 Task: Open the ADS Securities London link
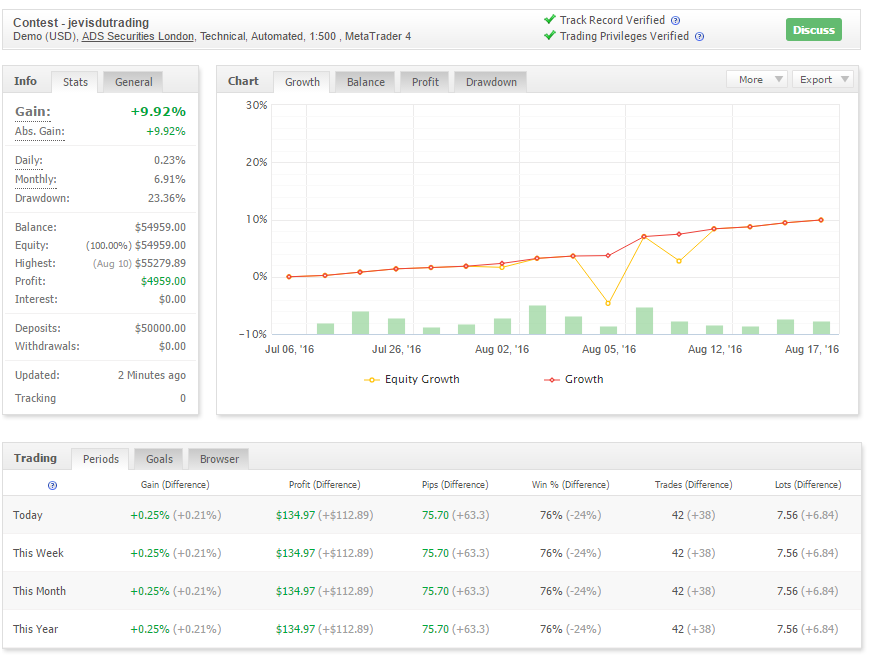(137, 37)
